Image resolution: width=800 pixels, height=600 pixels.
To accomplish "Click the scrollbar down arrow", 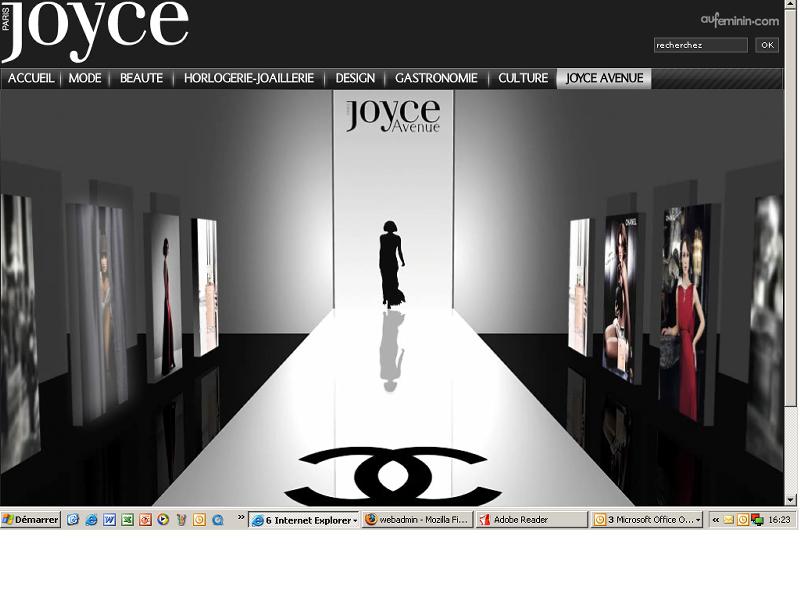I will tap(791, 500).
